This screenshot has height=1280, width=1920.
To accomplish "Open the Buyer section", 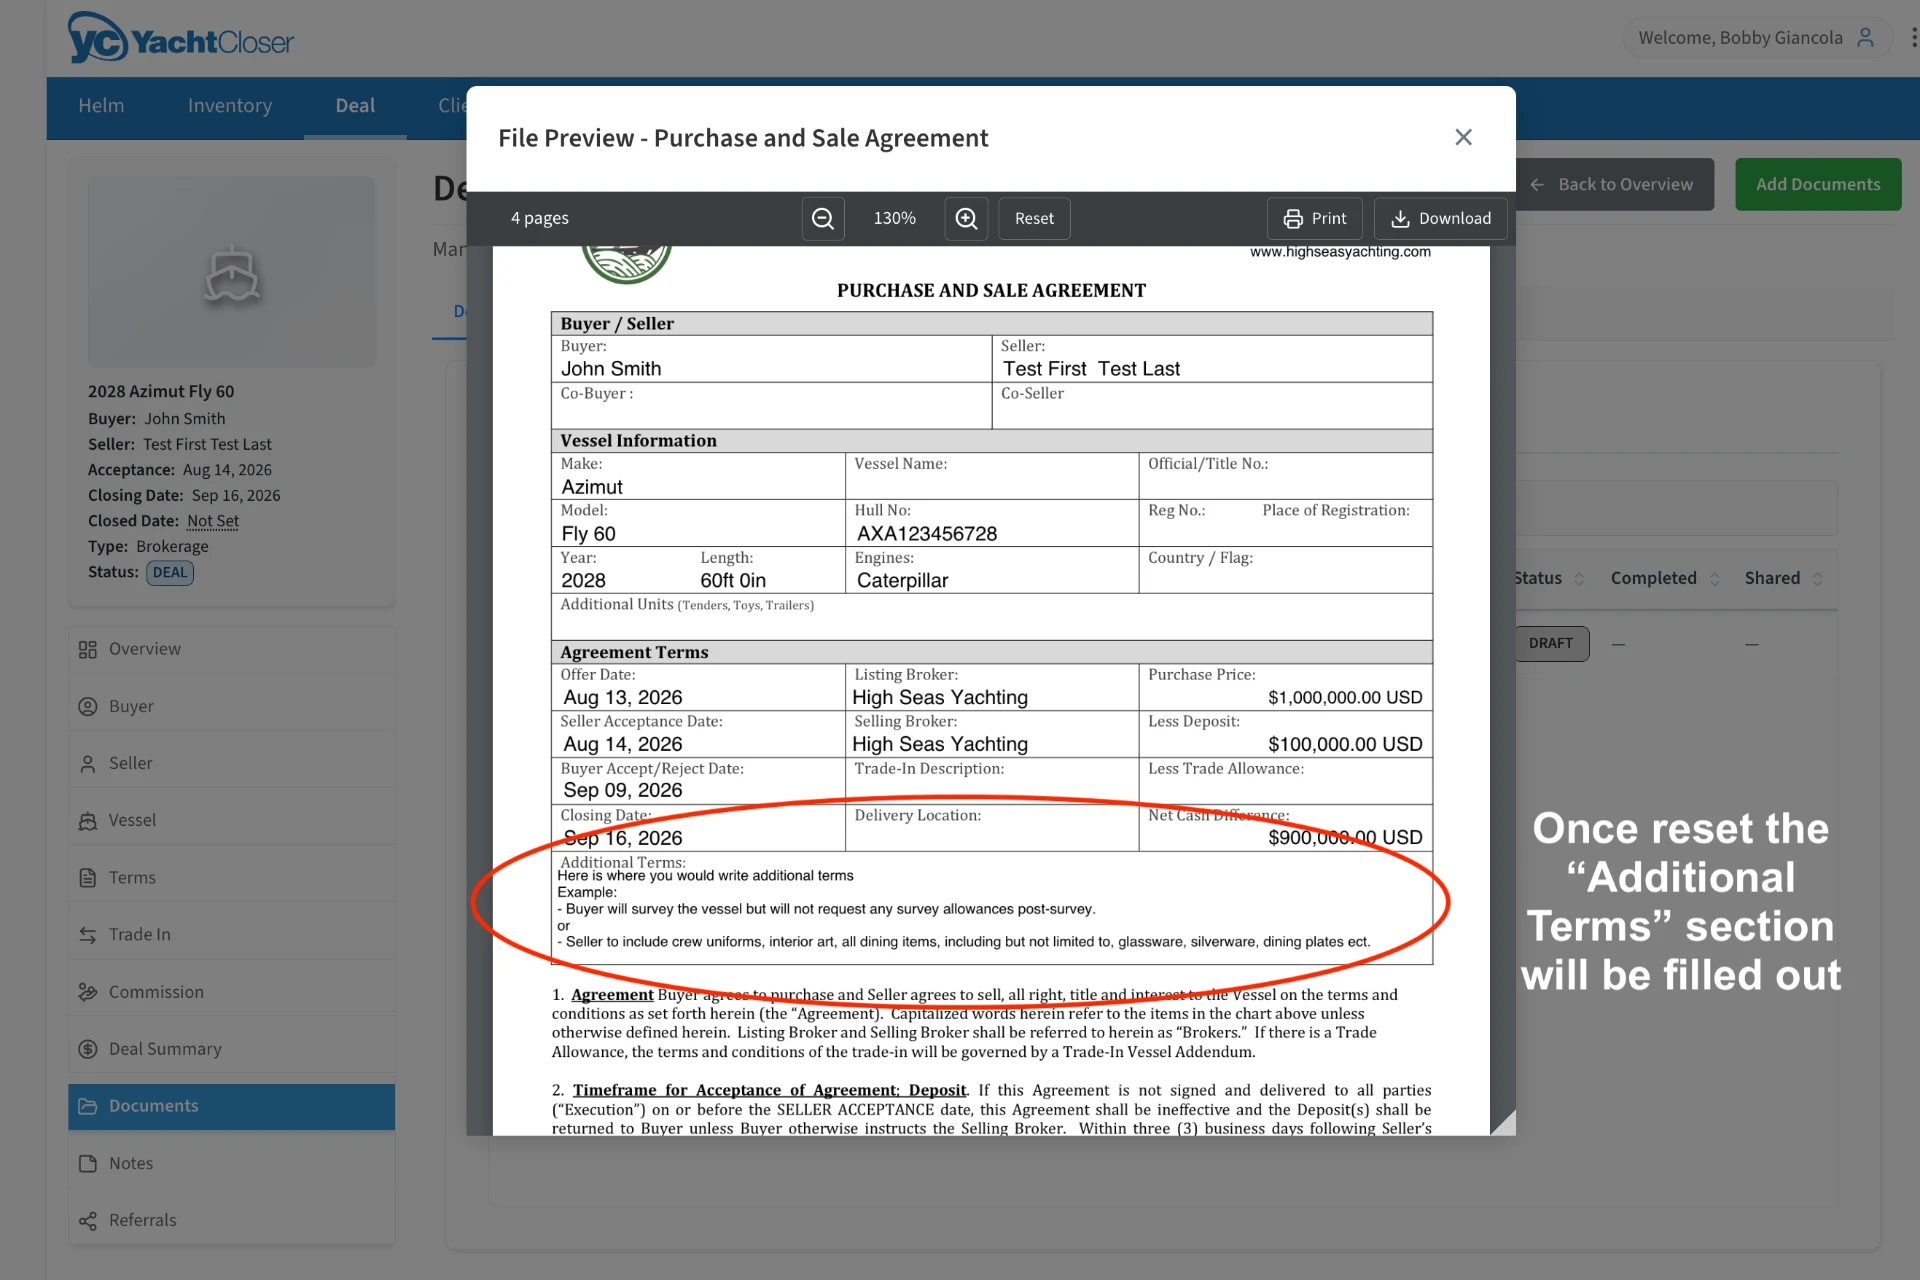I will pos(231,706).
